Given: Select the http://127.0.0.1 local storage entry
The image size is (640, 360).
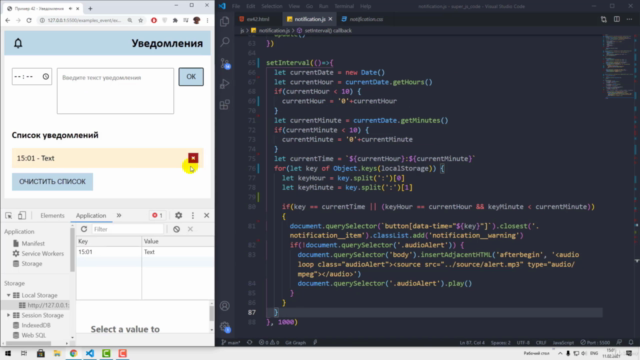Looking at the screenshot, I should click(x=43, y=305).
